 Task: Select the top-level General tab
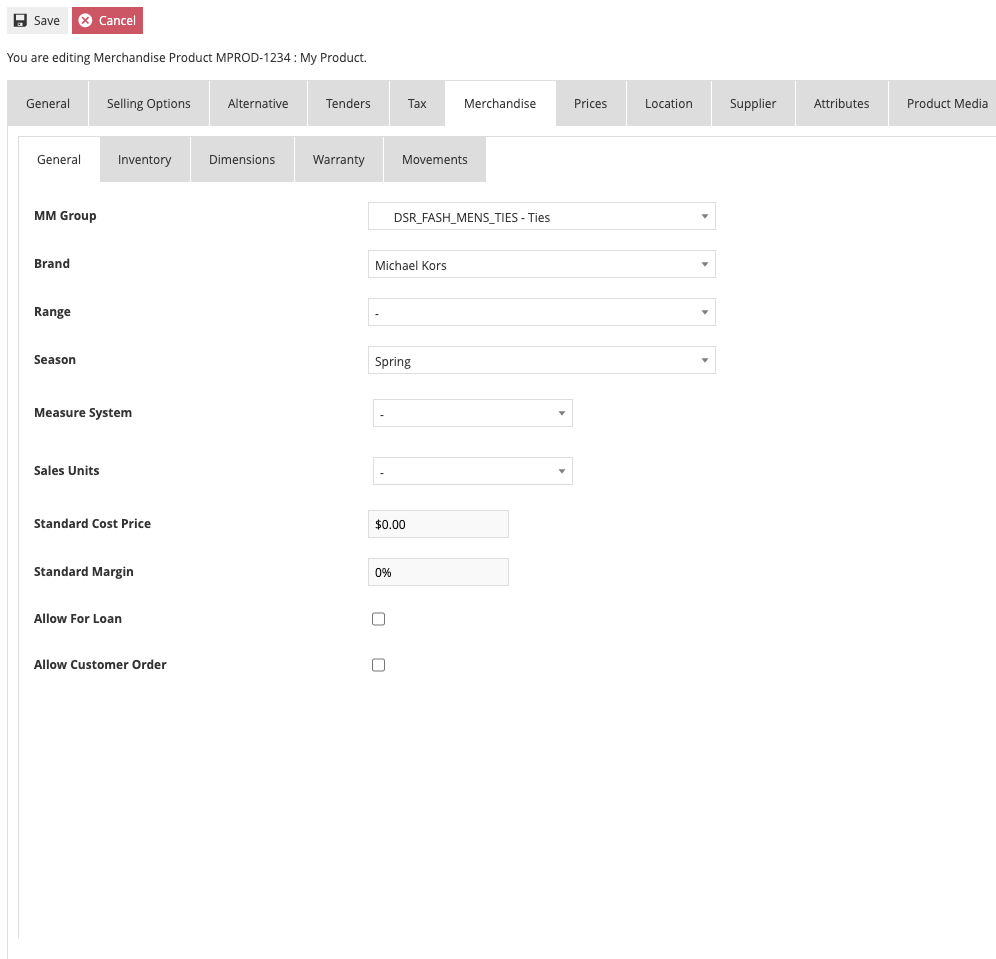[x=48, y=104]
